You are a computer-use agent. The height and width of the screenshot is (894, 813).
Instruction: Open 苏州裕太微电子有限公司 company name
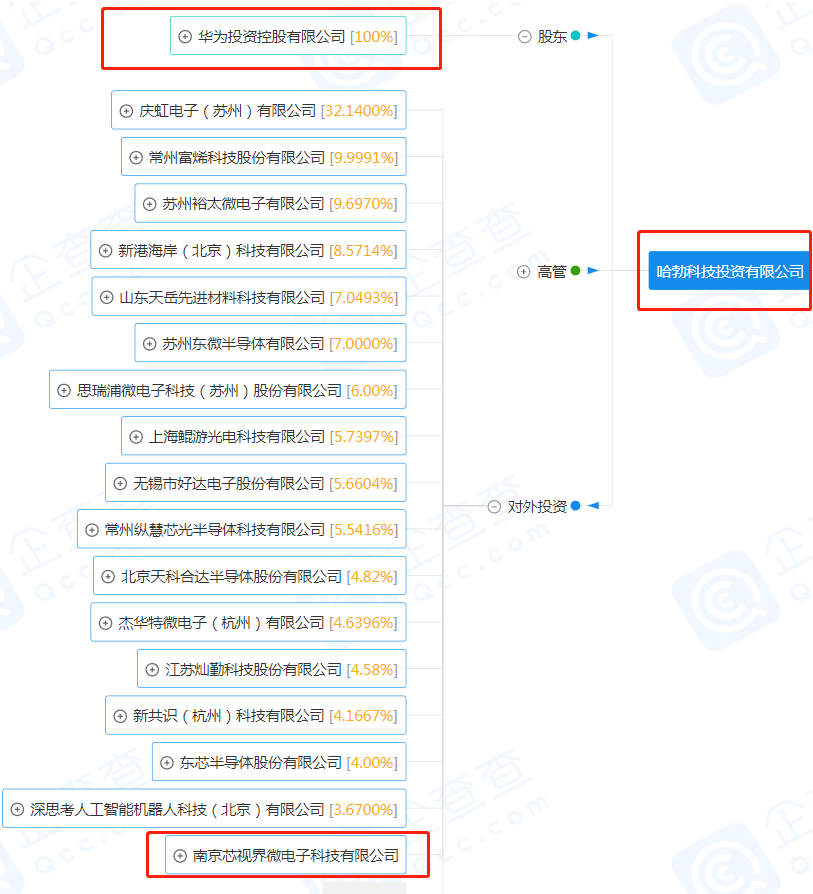[243, 204]
